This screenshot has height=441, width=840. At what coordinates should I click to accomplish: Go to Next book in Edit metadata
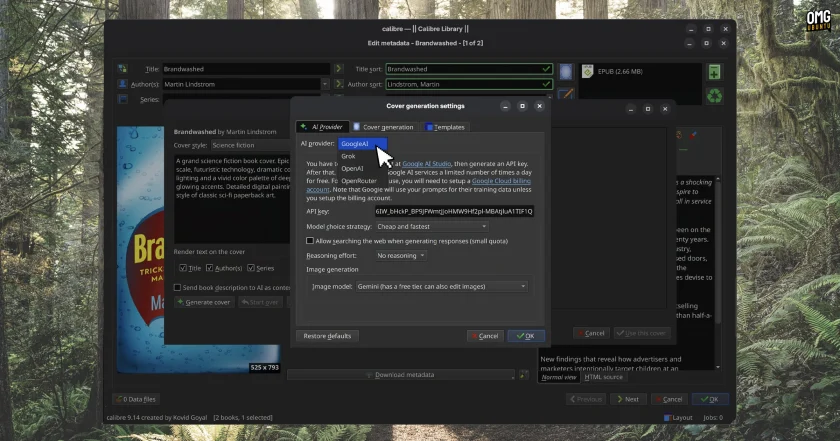pos(627,399)
